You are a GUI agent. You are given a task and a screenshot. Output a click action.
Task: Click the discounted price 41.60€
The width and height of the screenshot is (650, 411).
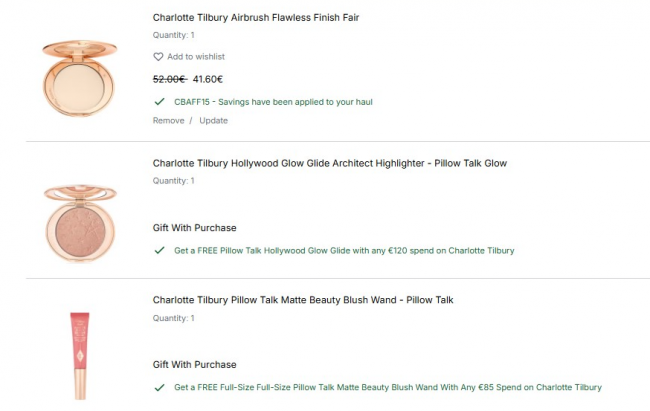pos(208,79)
